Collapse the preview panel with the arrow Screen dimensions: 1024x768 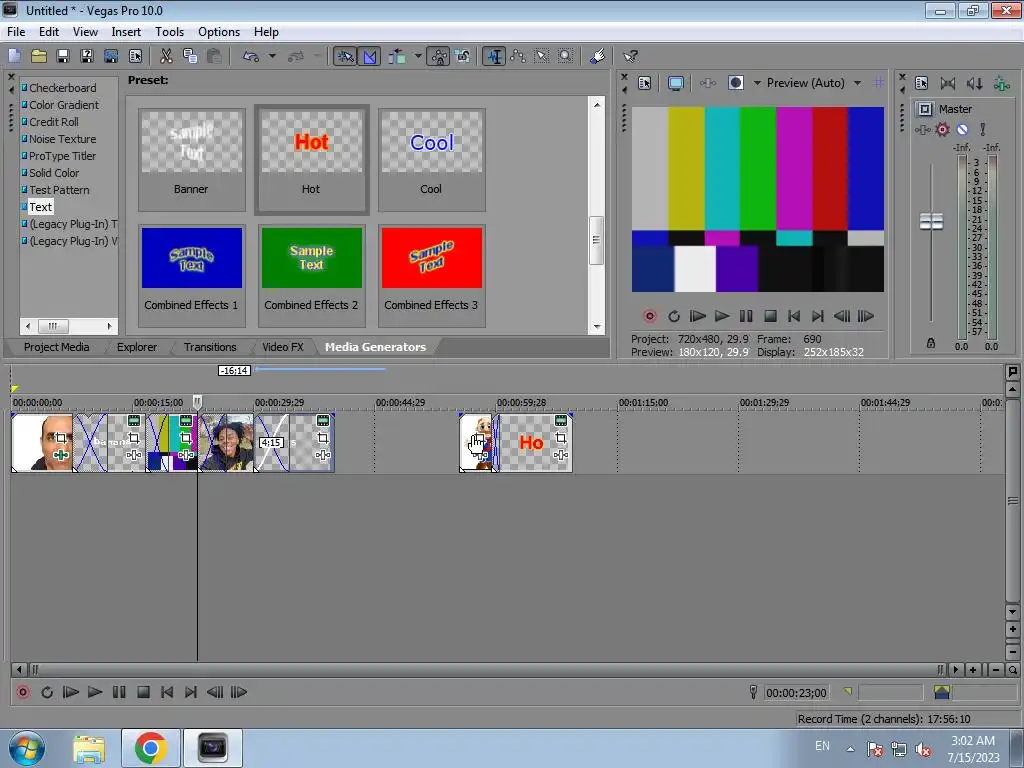tap(624, 90)
